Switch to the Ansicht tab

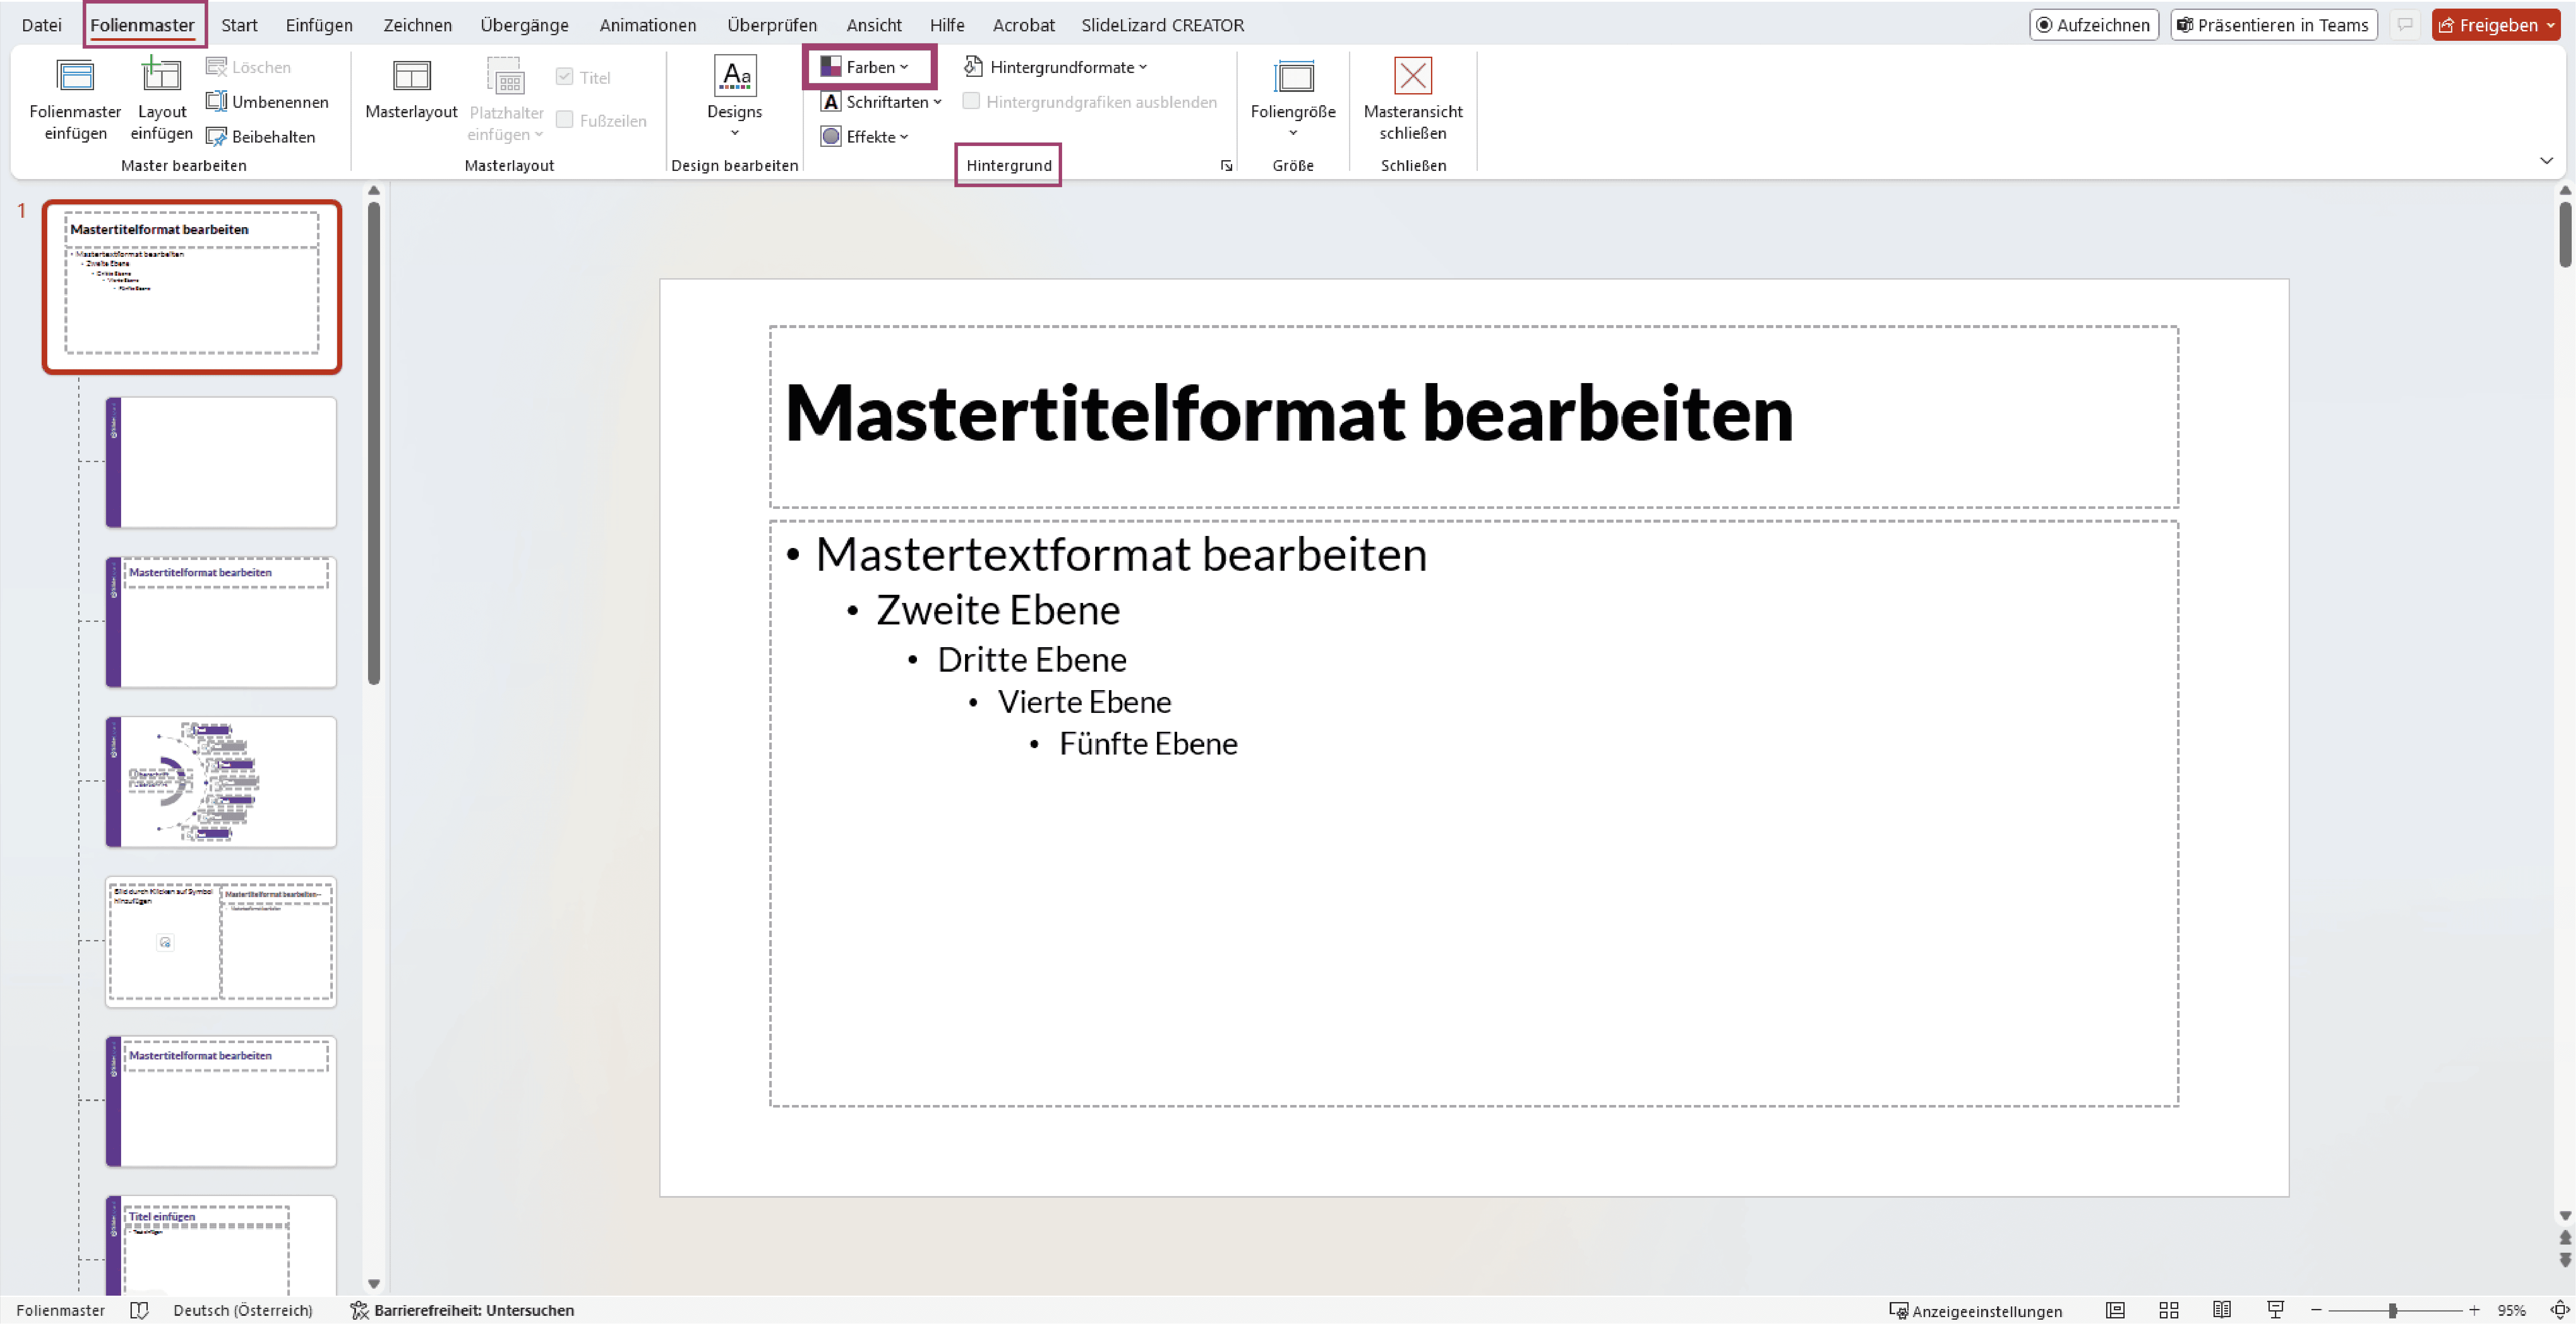tap(874, 25)
